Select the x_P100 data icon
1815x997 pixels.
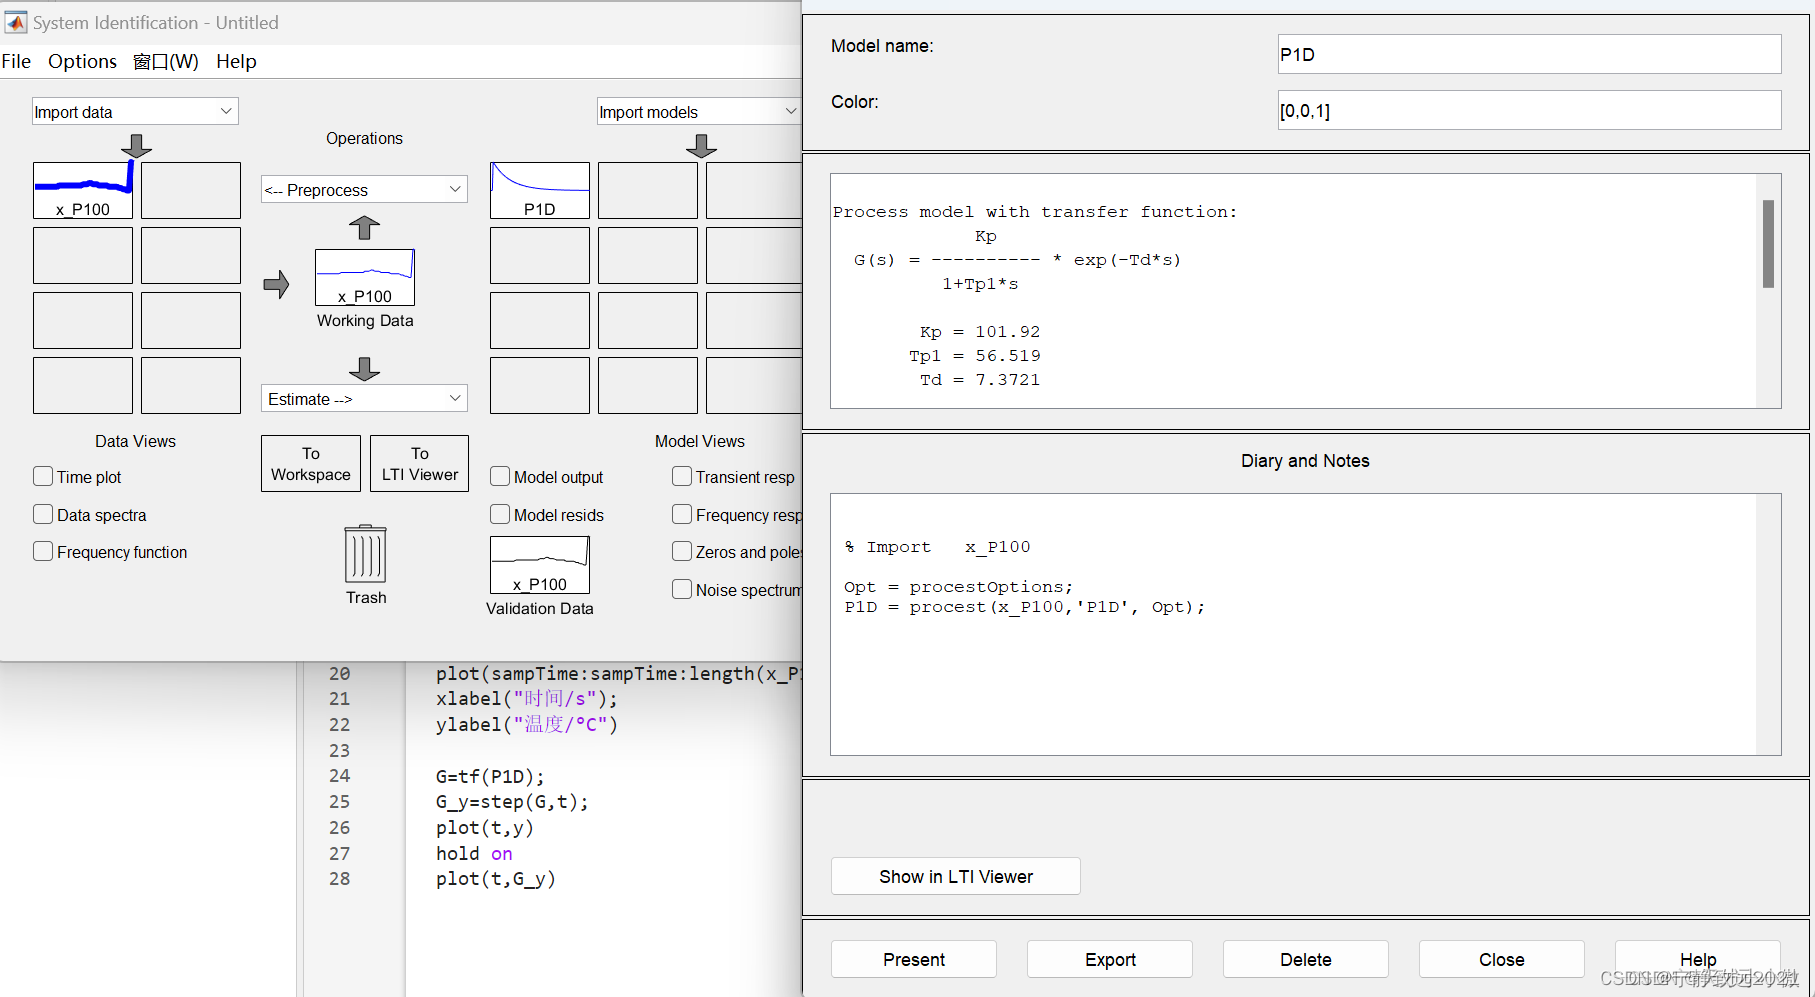[x=83, y=190]
